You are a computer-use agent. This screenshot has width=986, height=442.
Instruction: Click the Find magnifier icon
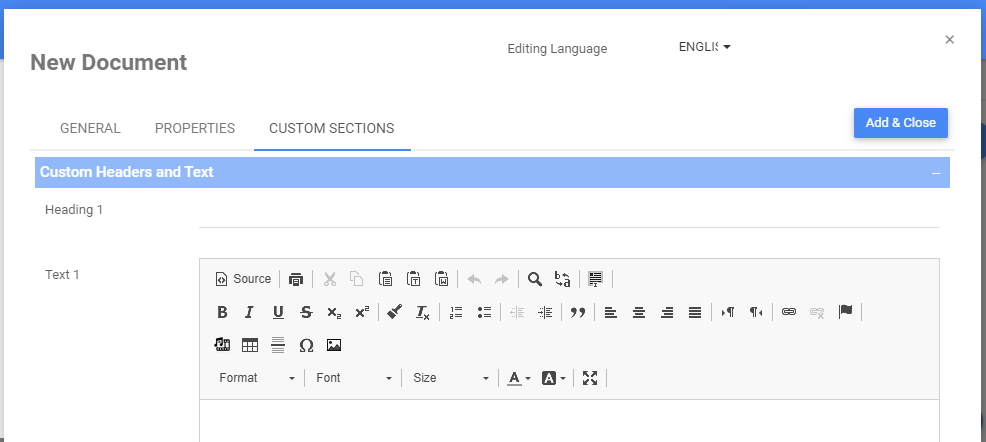(x=535, y=279)
